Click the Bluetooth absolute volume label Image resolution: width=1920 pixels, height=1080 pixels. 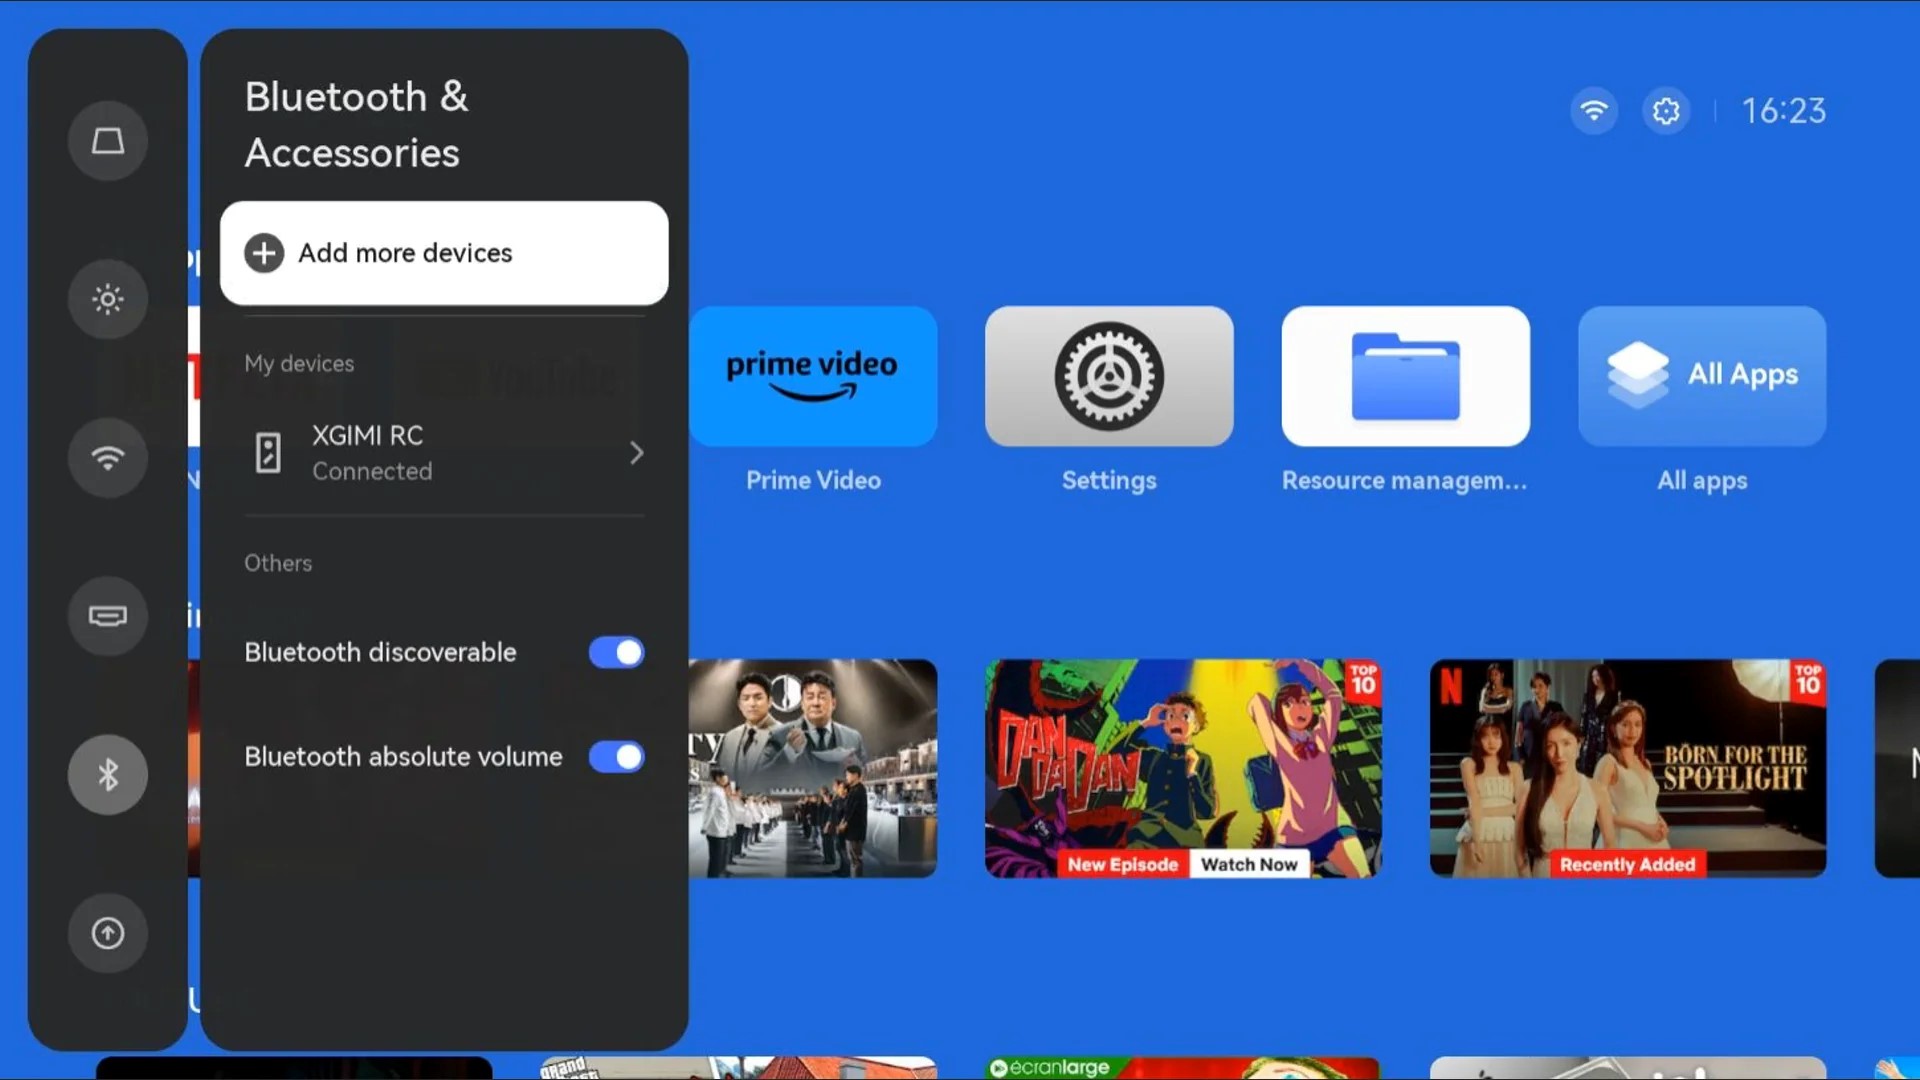403,757
